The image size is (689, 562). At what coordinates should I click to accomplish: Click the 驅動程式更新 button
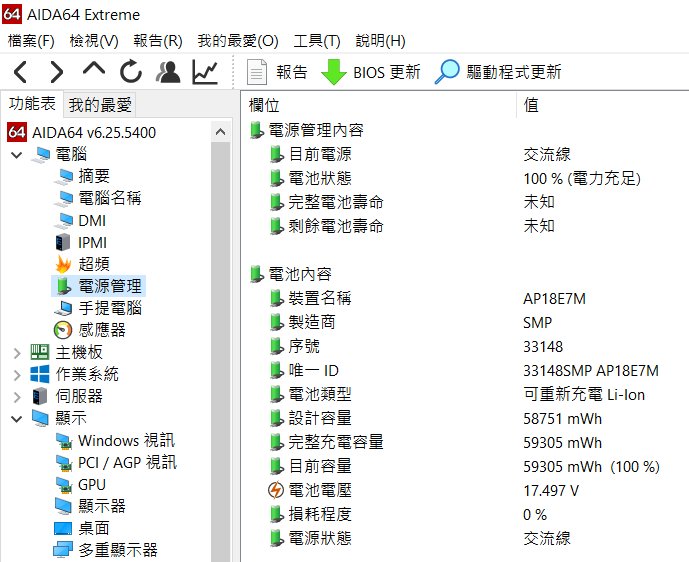coord(498,72)
